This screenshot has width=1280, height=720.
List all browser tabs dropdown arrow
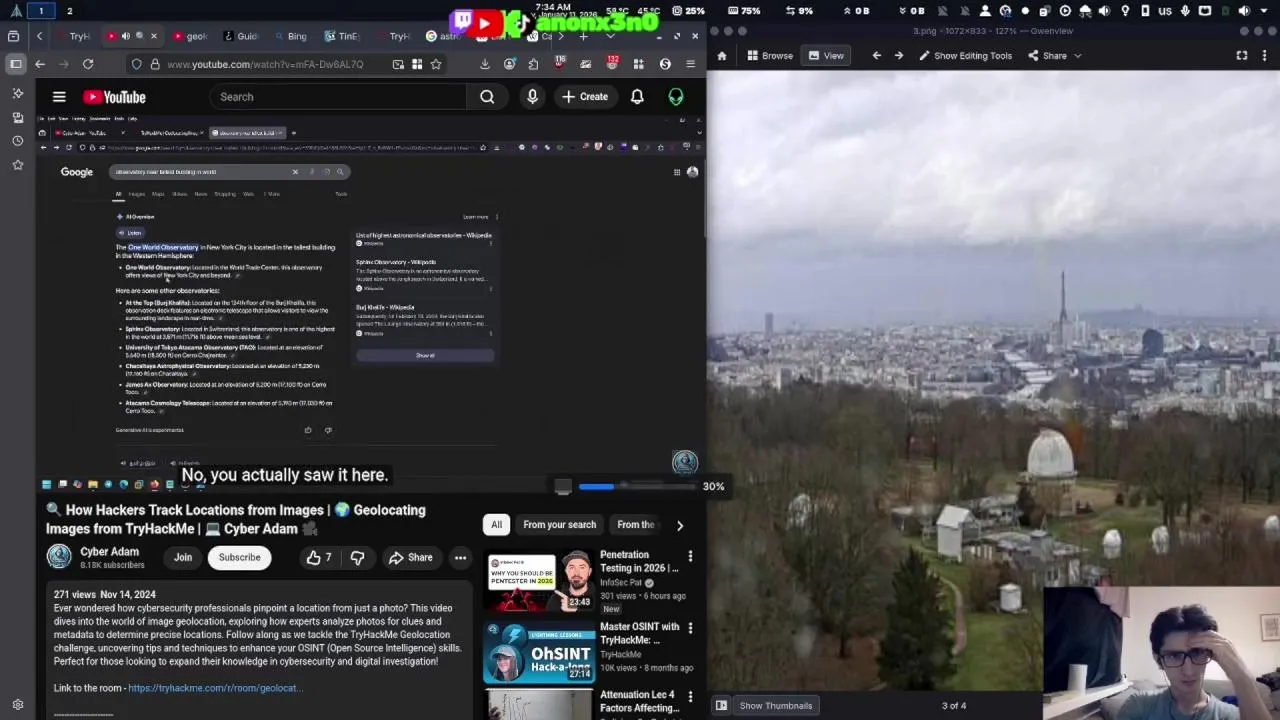click(x=610, y=36)
